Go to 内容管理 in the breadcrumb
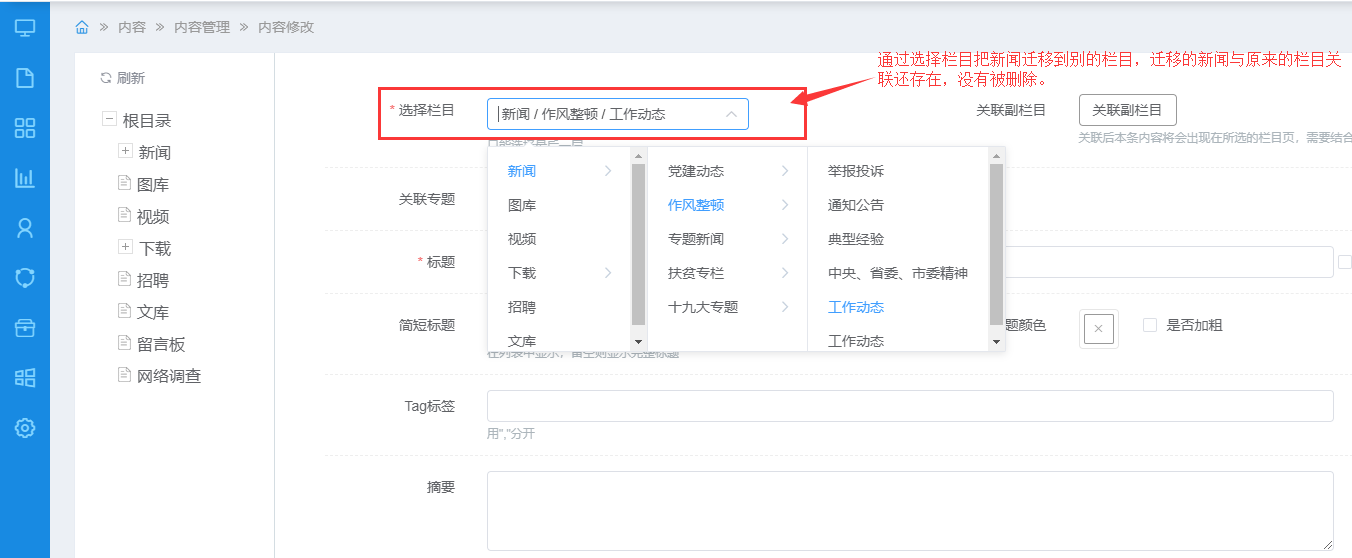Screen dimensions: 1352x558 pyautogui.click(x=202, y=27)
